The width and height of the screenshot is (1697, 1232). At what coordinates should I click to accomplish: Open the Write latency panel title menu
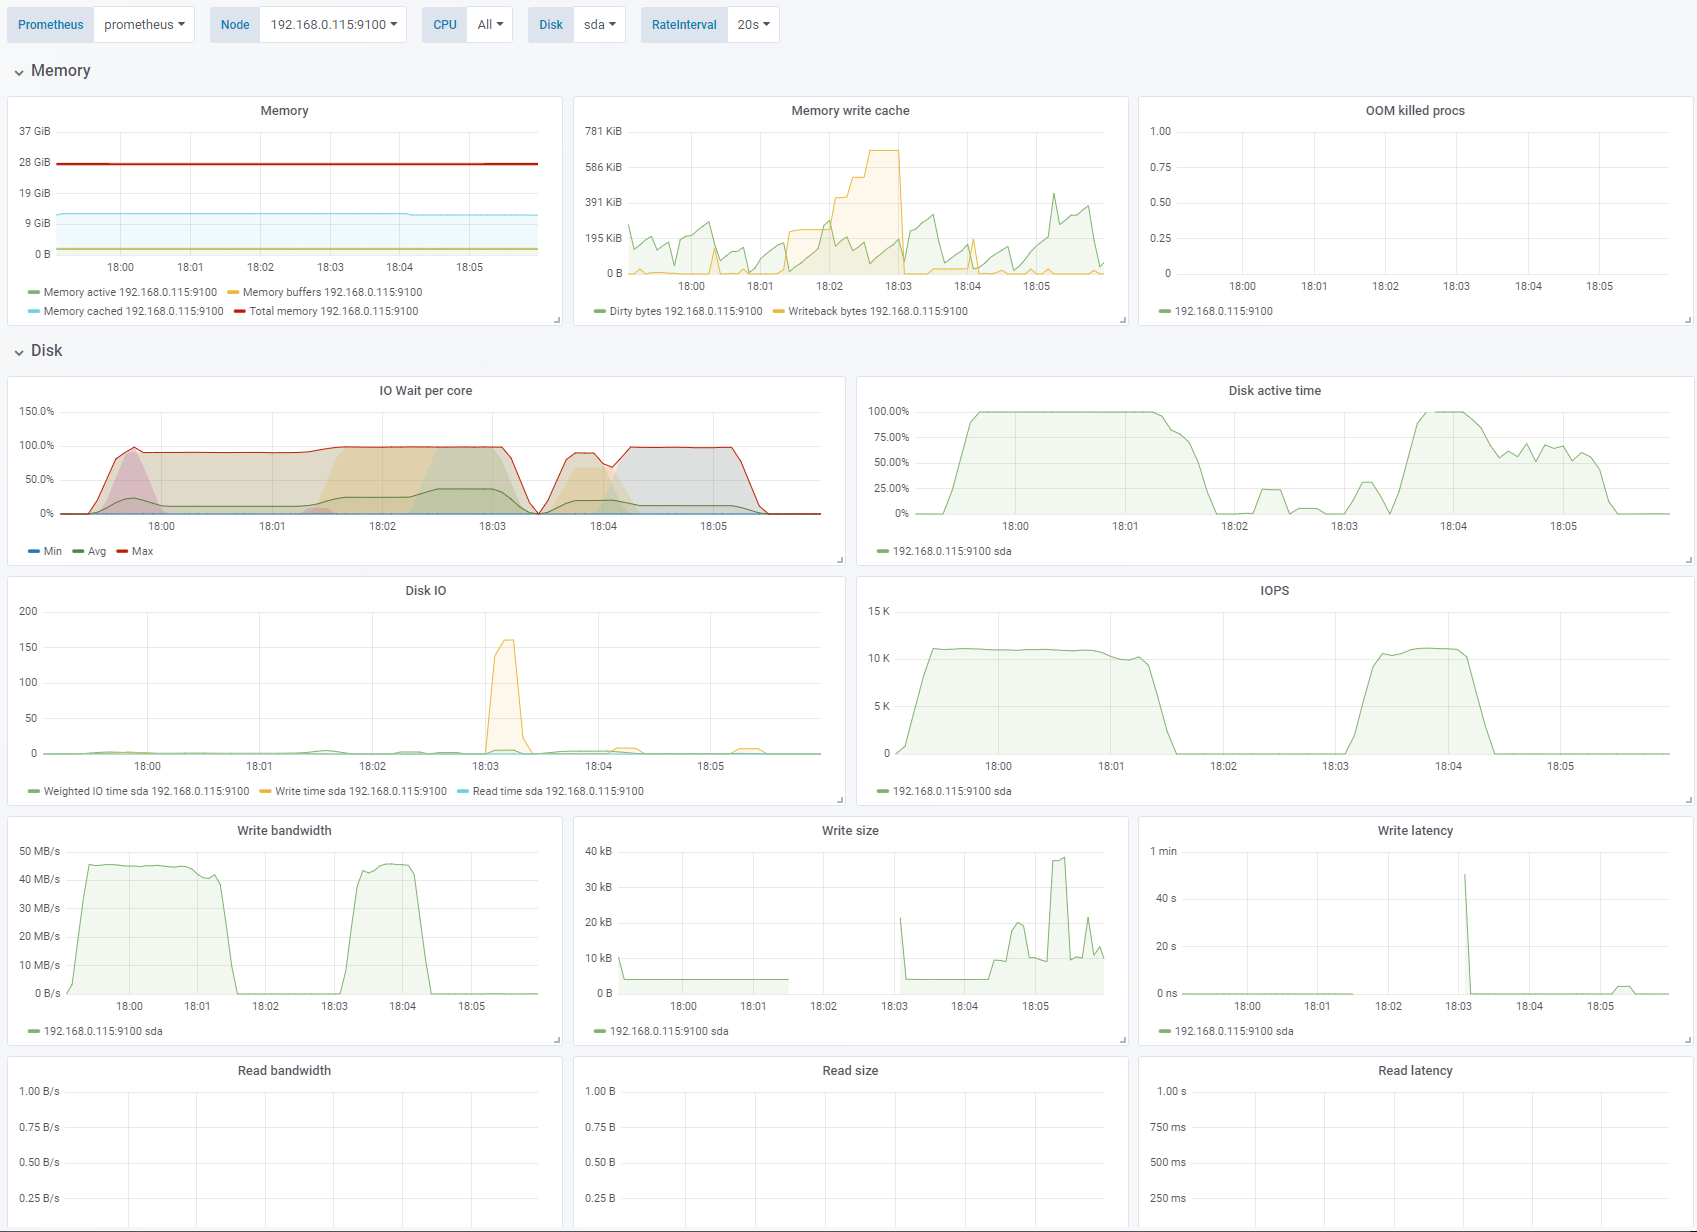coord(1415,831)
